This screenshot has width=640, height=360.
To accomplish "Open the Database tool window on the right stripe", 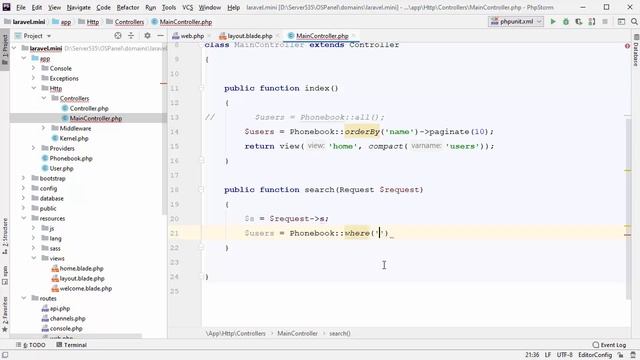I will click(x=636, y=51).
